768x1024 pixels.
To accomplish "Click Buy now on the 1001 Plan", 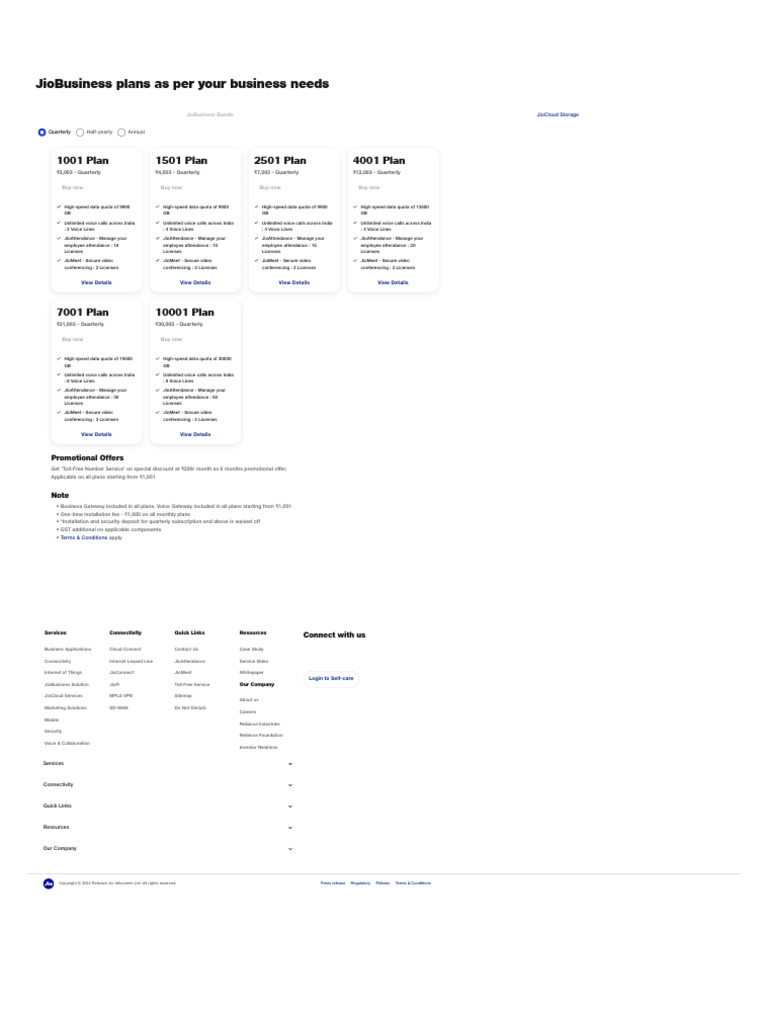I will (x=72, y=187).
